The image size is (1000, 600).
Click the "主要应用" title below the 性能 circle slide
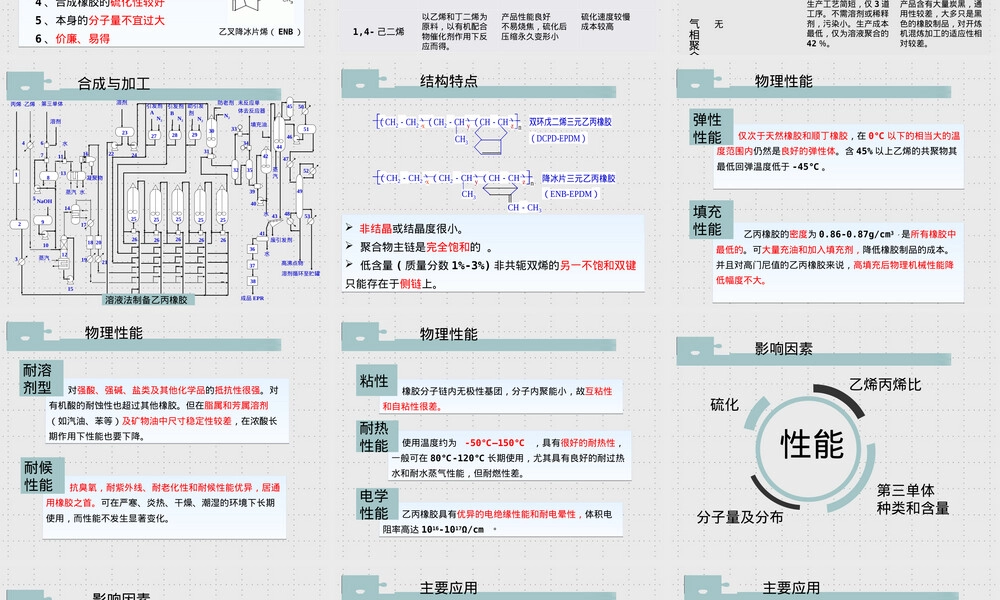tap(791, 588)
